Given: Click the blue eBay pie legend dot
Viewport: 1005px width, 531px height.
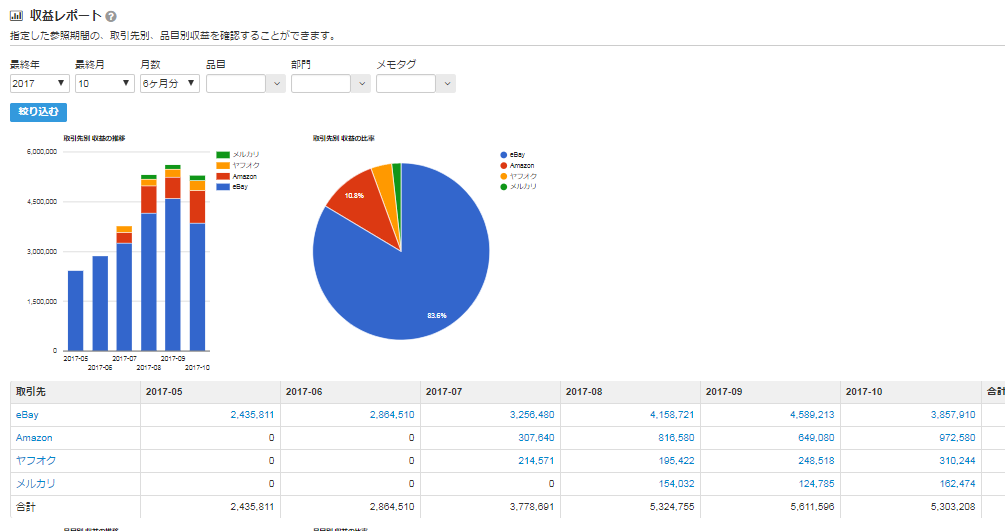Looking at the screenshot, I should click(503, 155).
